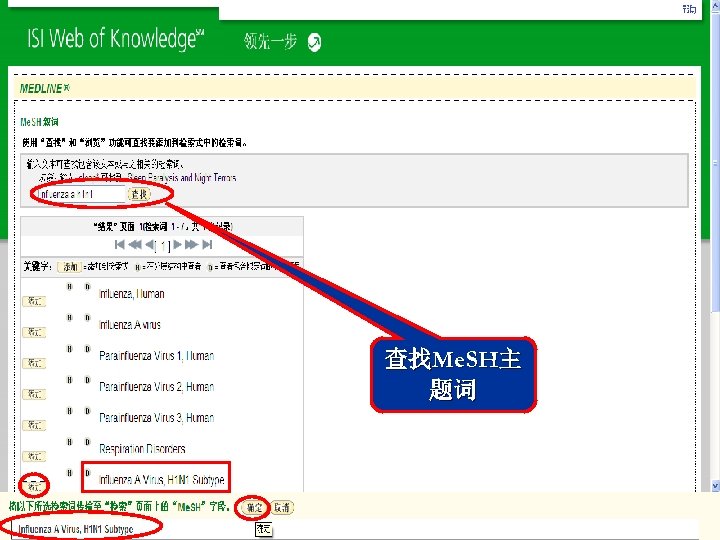Add Respiration Disorders to the query
Viewport: 720px width, 540px height.
(x=34, y=456)
